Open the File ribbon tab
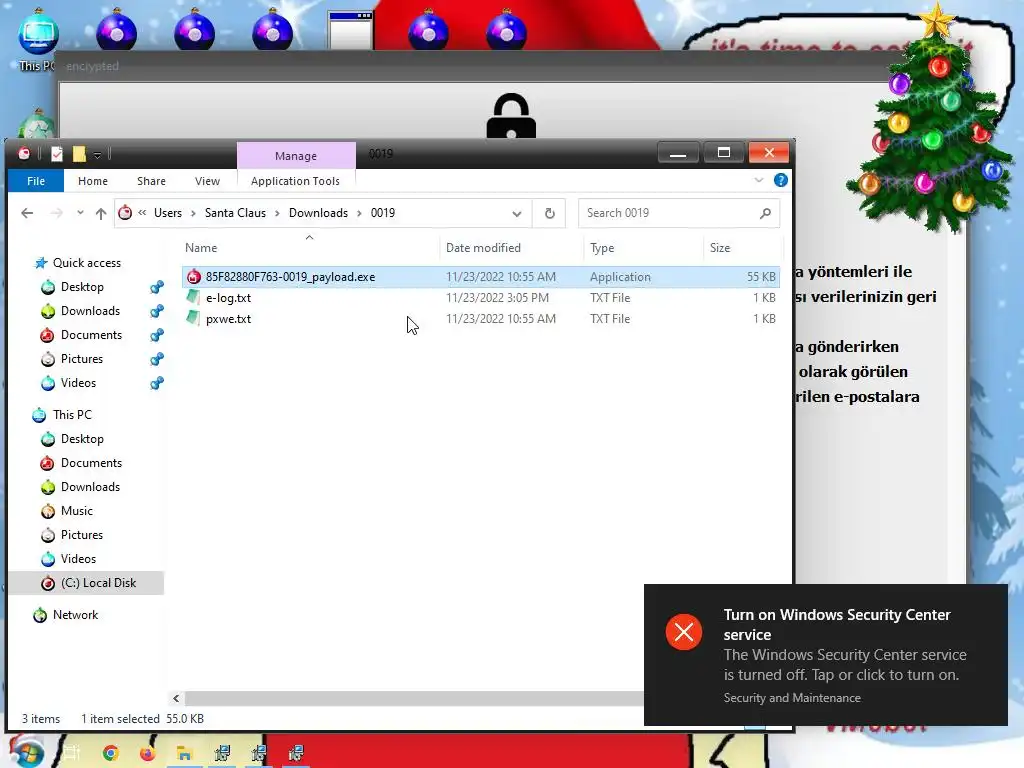The height and width of the screenshot is (768, 1024). (36, 181)
